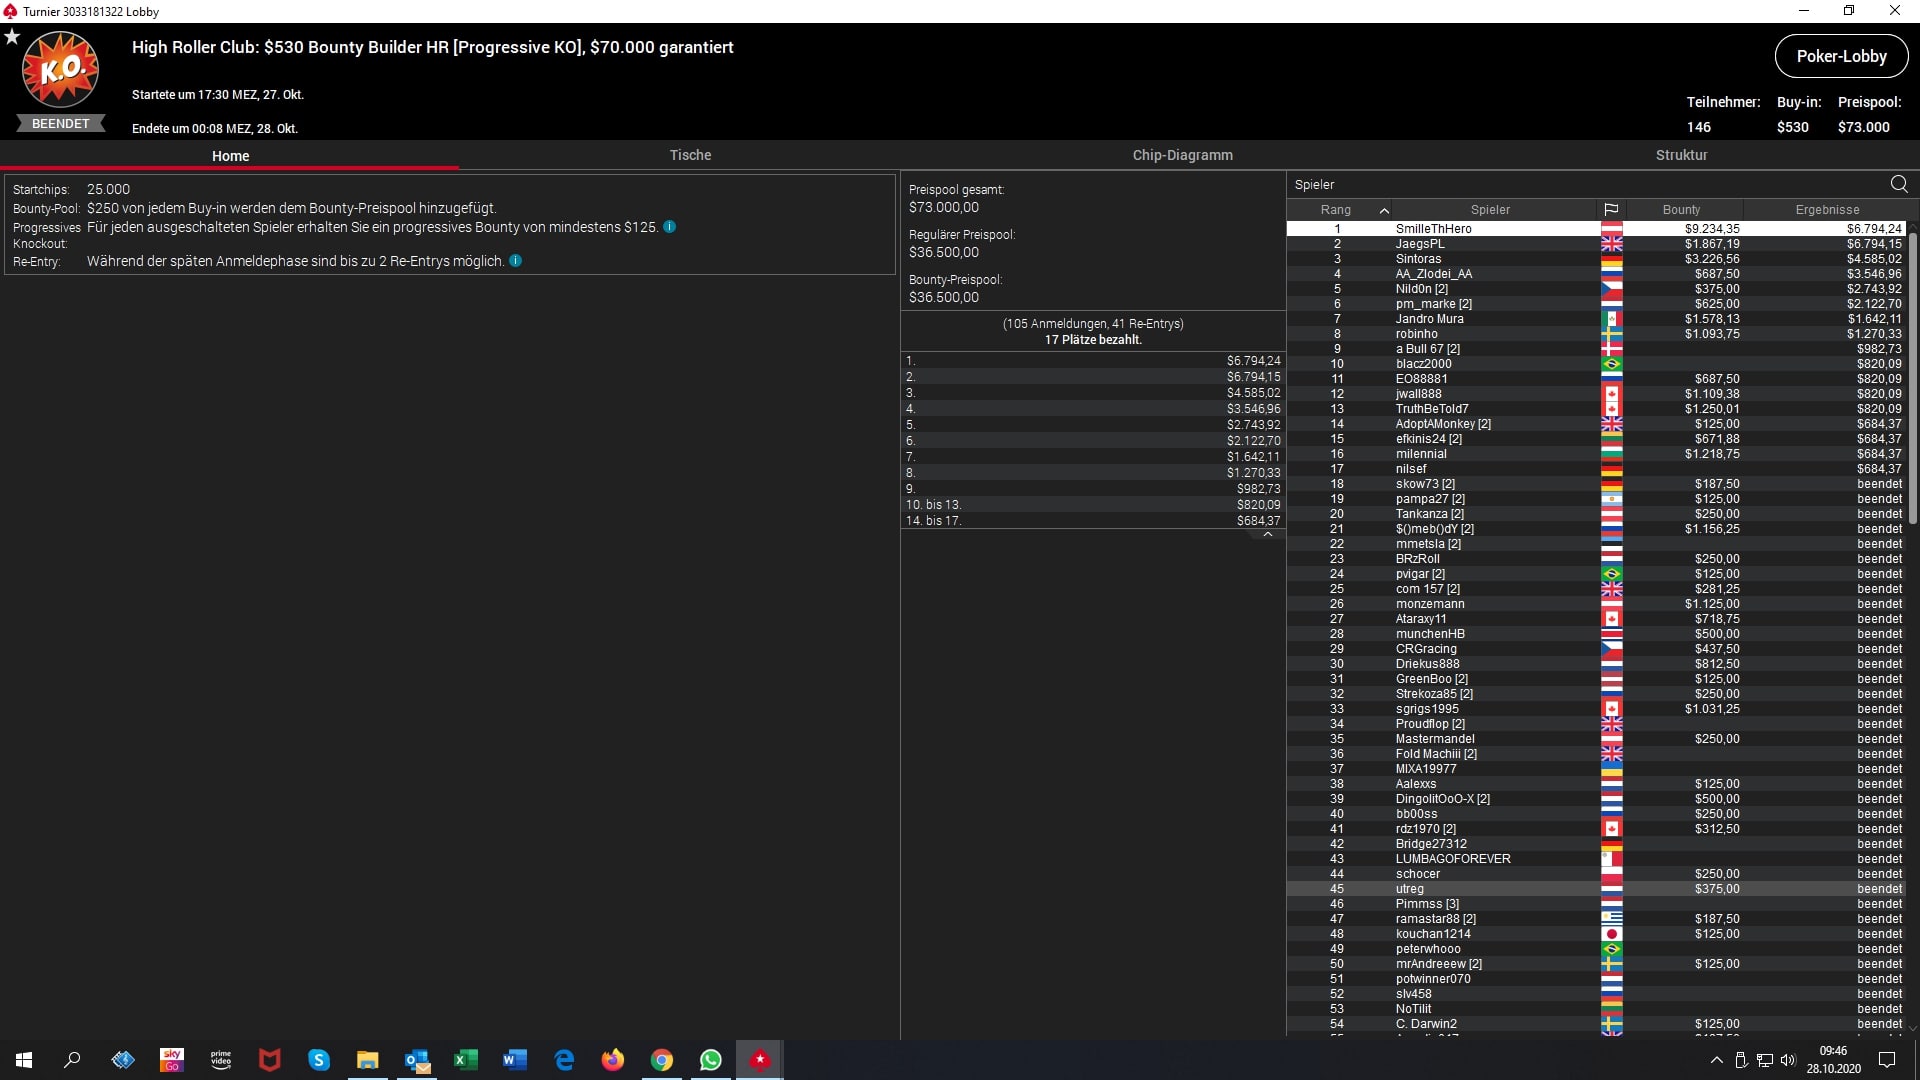Sort by Ergebnisse column header
1920x1080 pixels.
click(1827, 210)
